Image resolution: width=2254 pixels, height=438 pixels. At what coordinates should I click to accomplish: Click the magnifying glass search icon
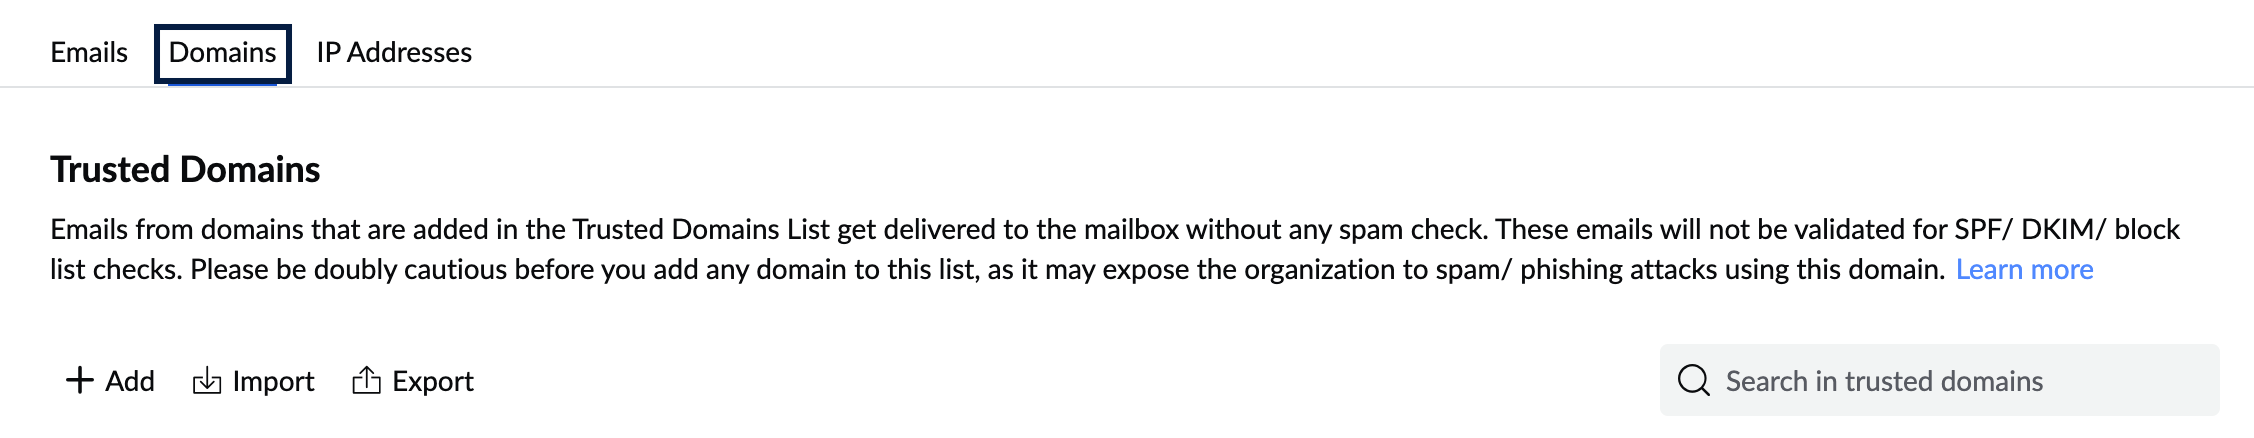tap(1693, 380)
